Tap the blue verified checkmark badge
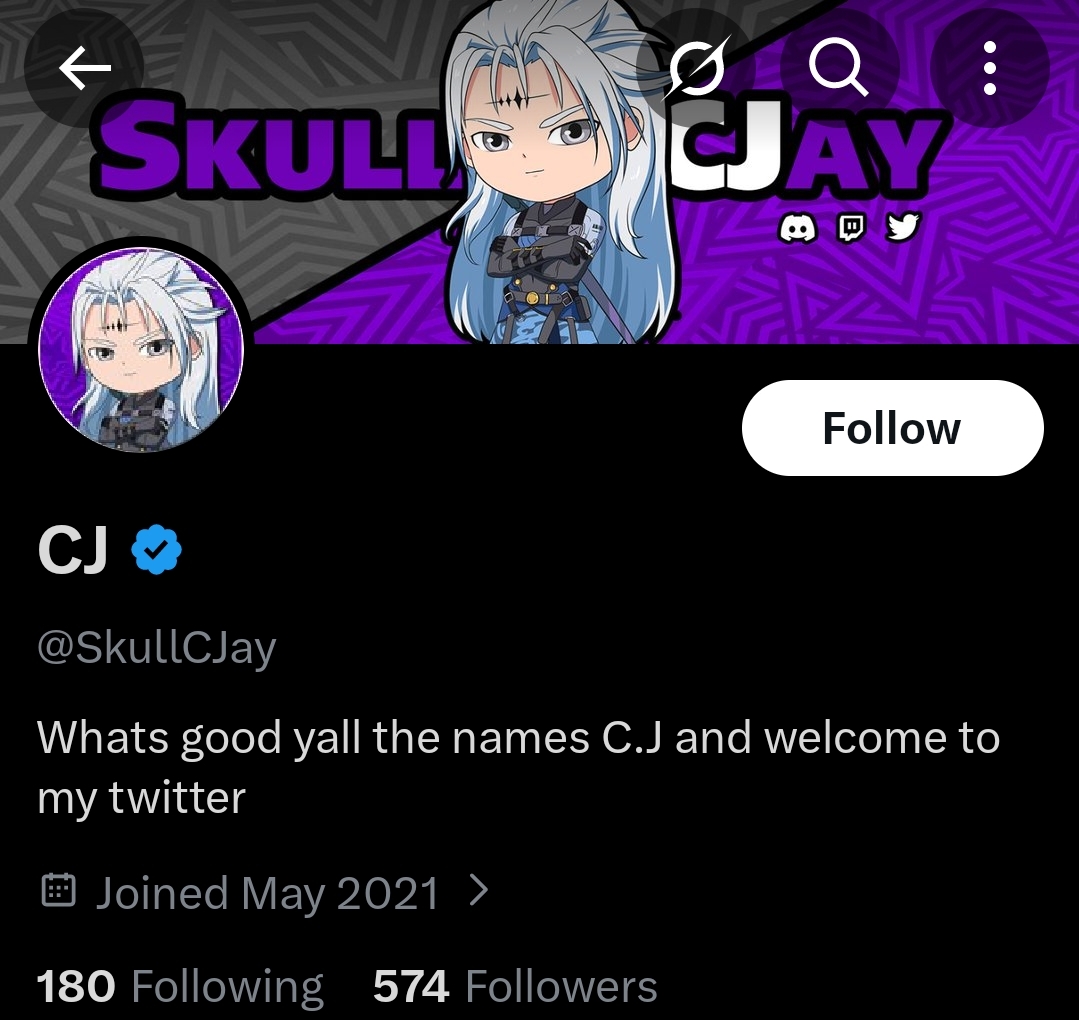 [156, 549]
